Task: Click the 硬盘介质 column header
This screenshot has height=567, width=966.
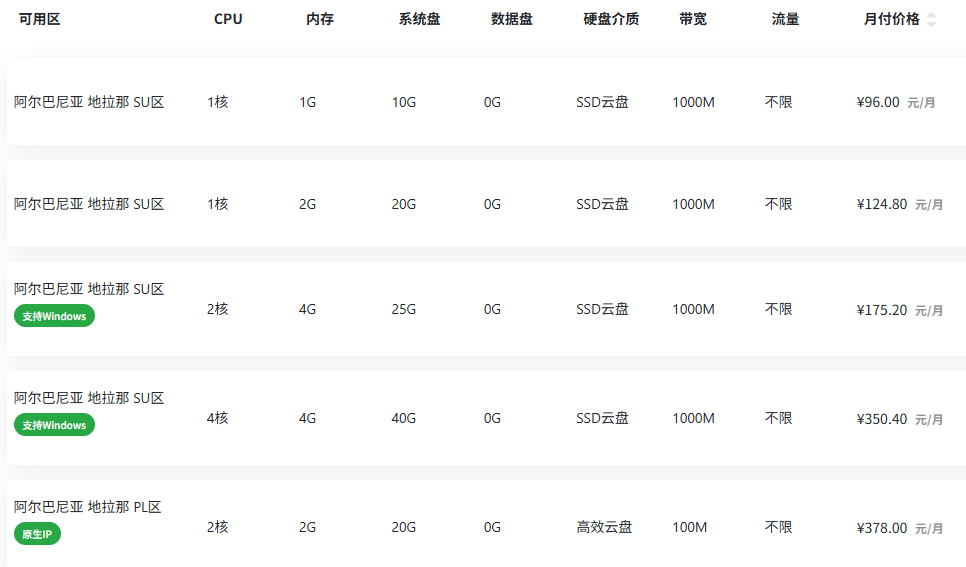Action: point(611,19)
